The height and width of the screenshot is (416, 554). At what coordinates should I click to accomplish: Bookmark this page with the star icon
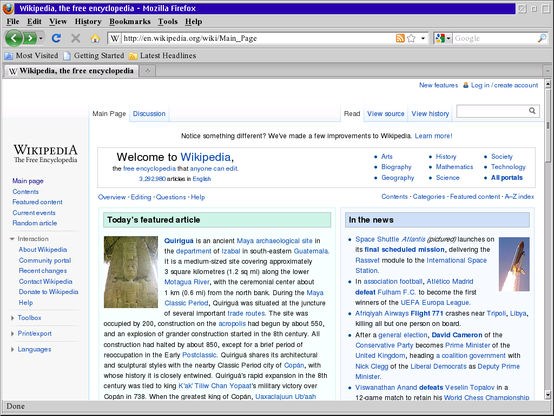pyautogui.click(x=411, y=38)
